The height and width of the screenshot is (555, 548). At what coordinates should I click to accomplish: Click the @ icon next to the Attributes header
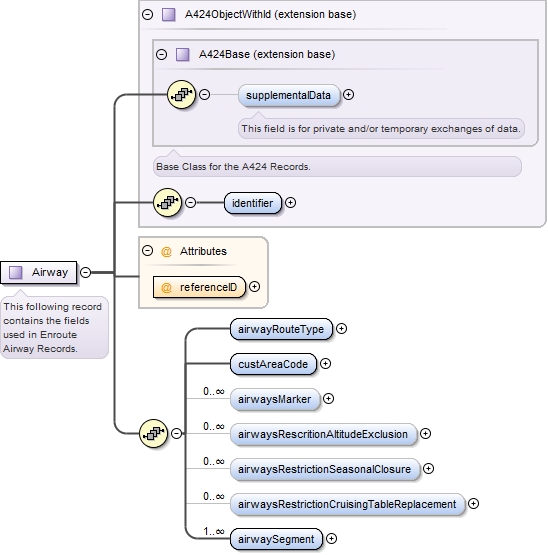click(x=166, y=251)
